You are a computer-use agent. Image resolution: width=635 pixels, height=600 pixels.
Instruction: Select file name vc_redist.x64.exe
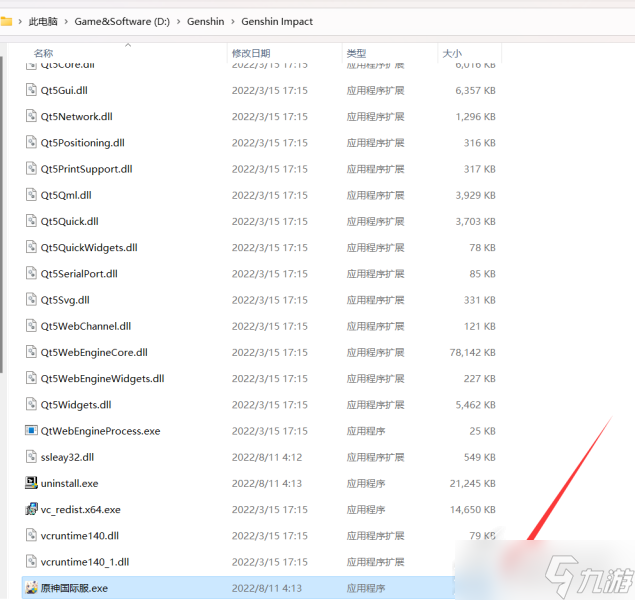tap(81, 509)
